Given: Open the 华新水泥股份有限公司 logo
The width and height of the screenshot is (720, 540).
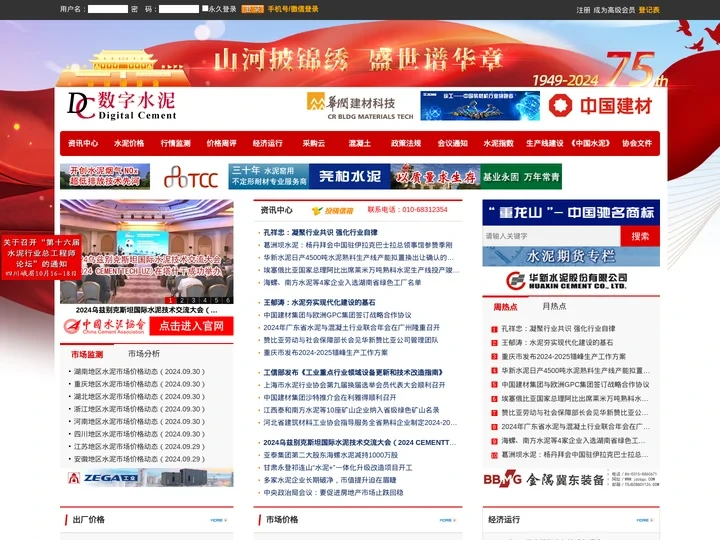Looking at the screenshot, I should coord(567,281).
